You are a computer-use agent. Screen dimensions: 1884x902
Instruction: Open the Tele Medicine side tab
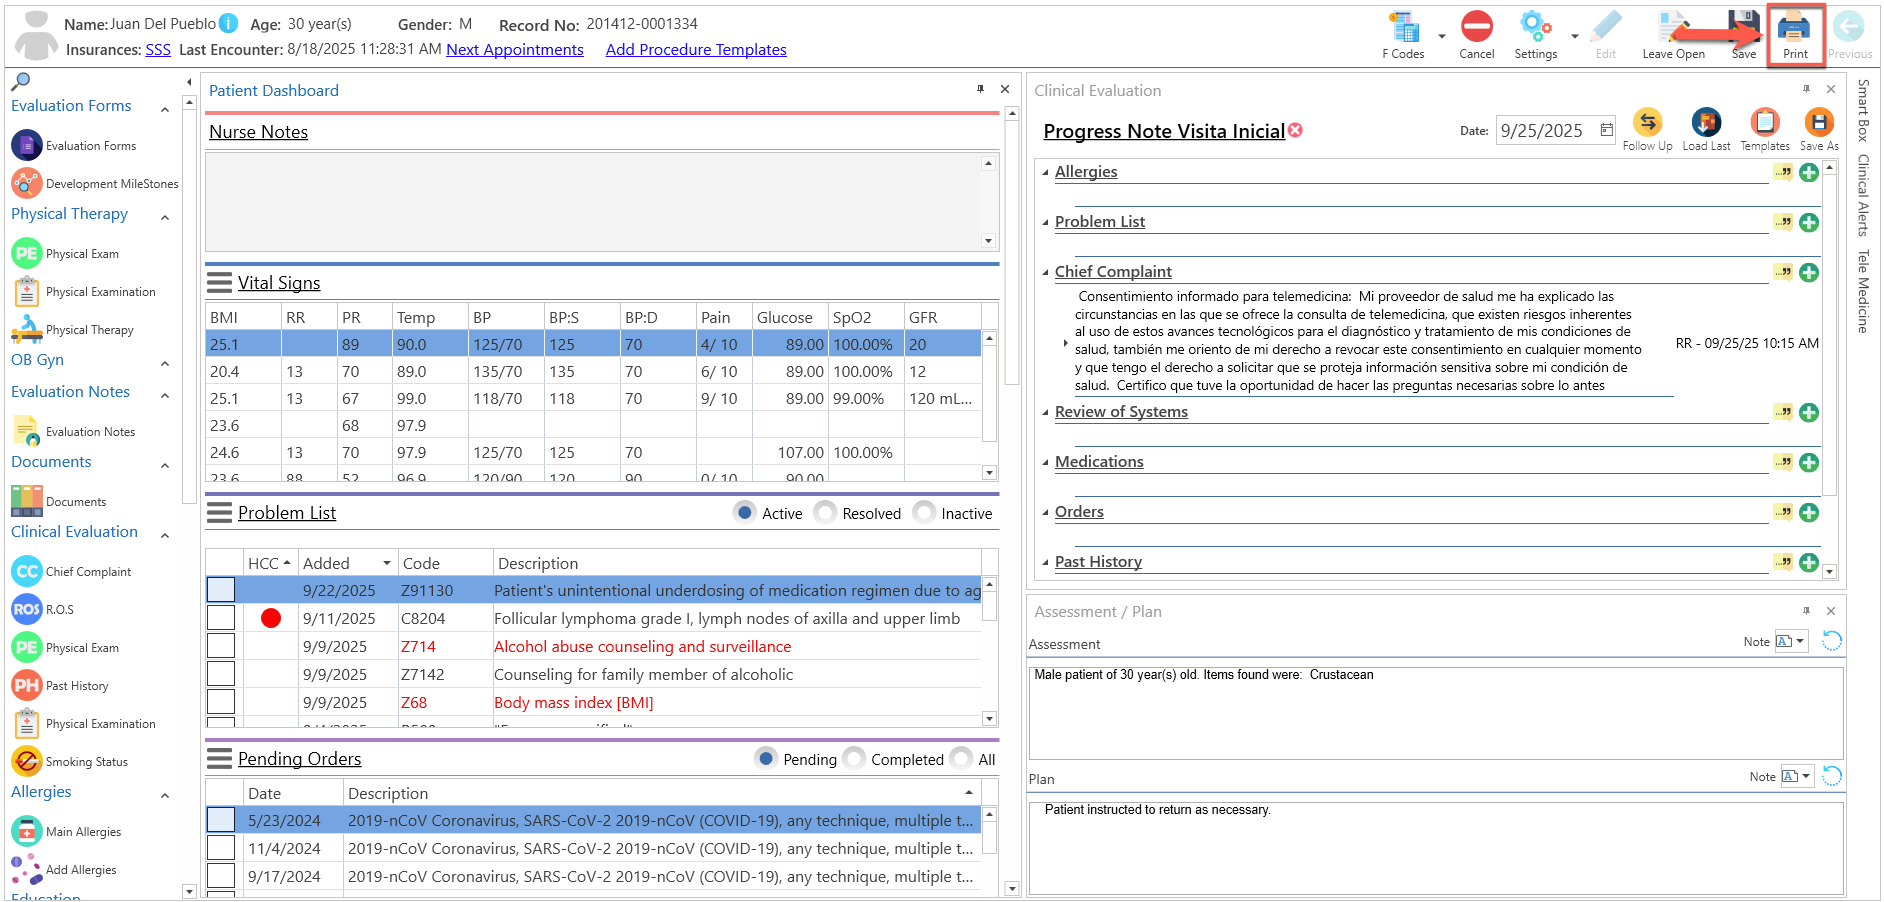pyautogui.click(x=1862, y=291)
